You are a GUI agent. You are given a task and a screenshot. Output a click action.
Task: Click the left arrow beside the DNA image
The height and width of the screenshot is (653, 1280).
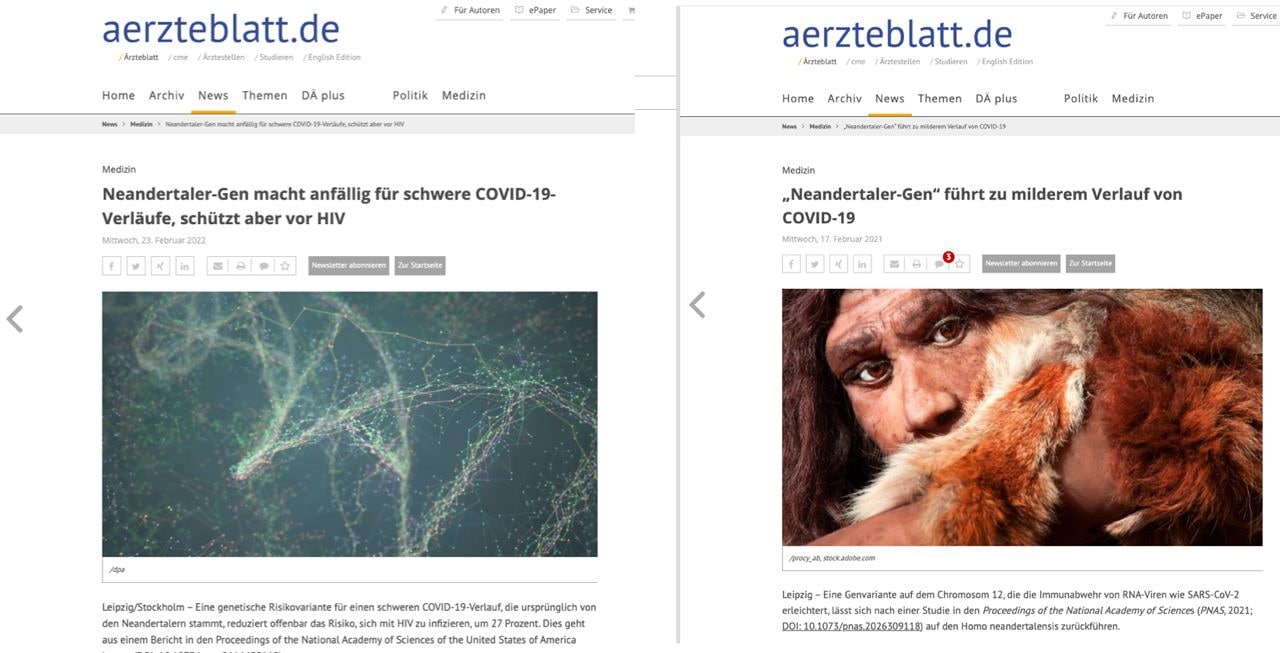coord(15,319)
